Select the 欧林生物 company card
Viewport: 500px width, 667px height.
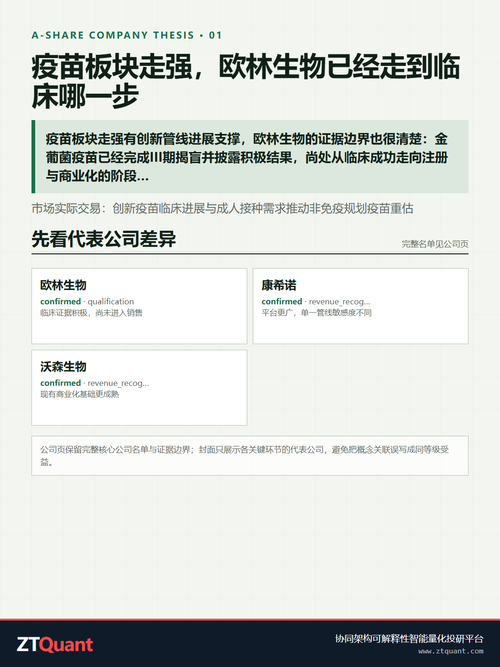click(x=139, y=306)
